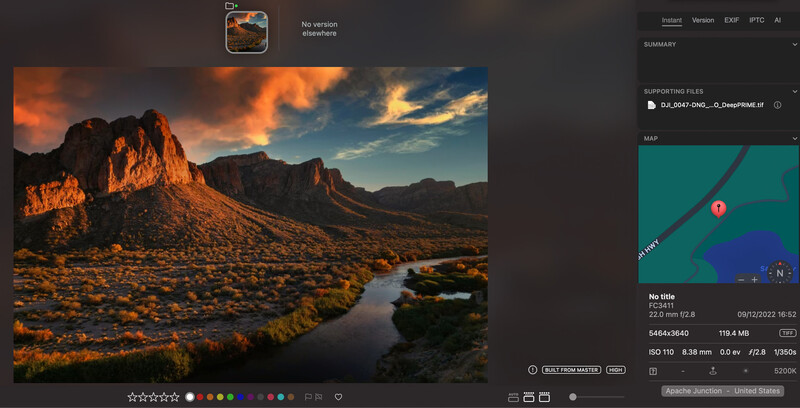This screenshot has height=408, width=800.
Task: Click the pick flag icon
Action: pyautogui.click(x=308, y=397)
